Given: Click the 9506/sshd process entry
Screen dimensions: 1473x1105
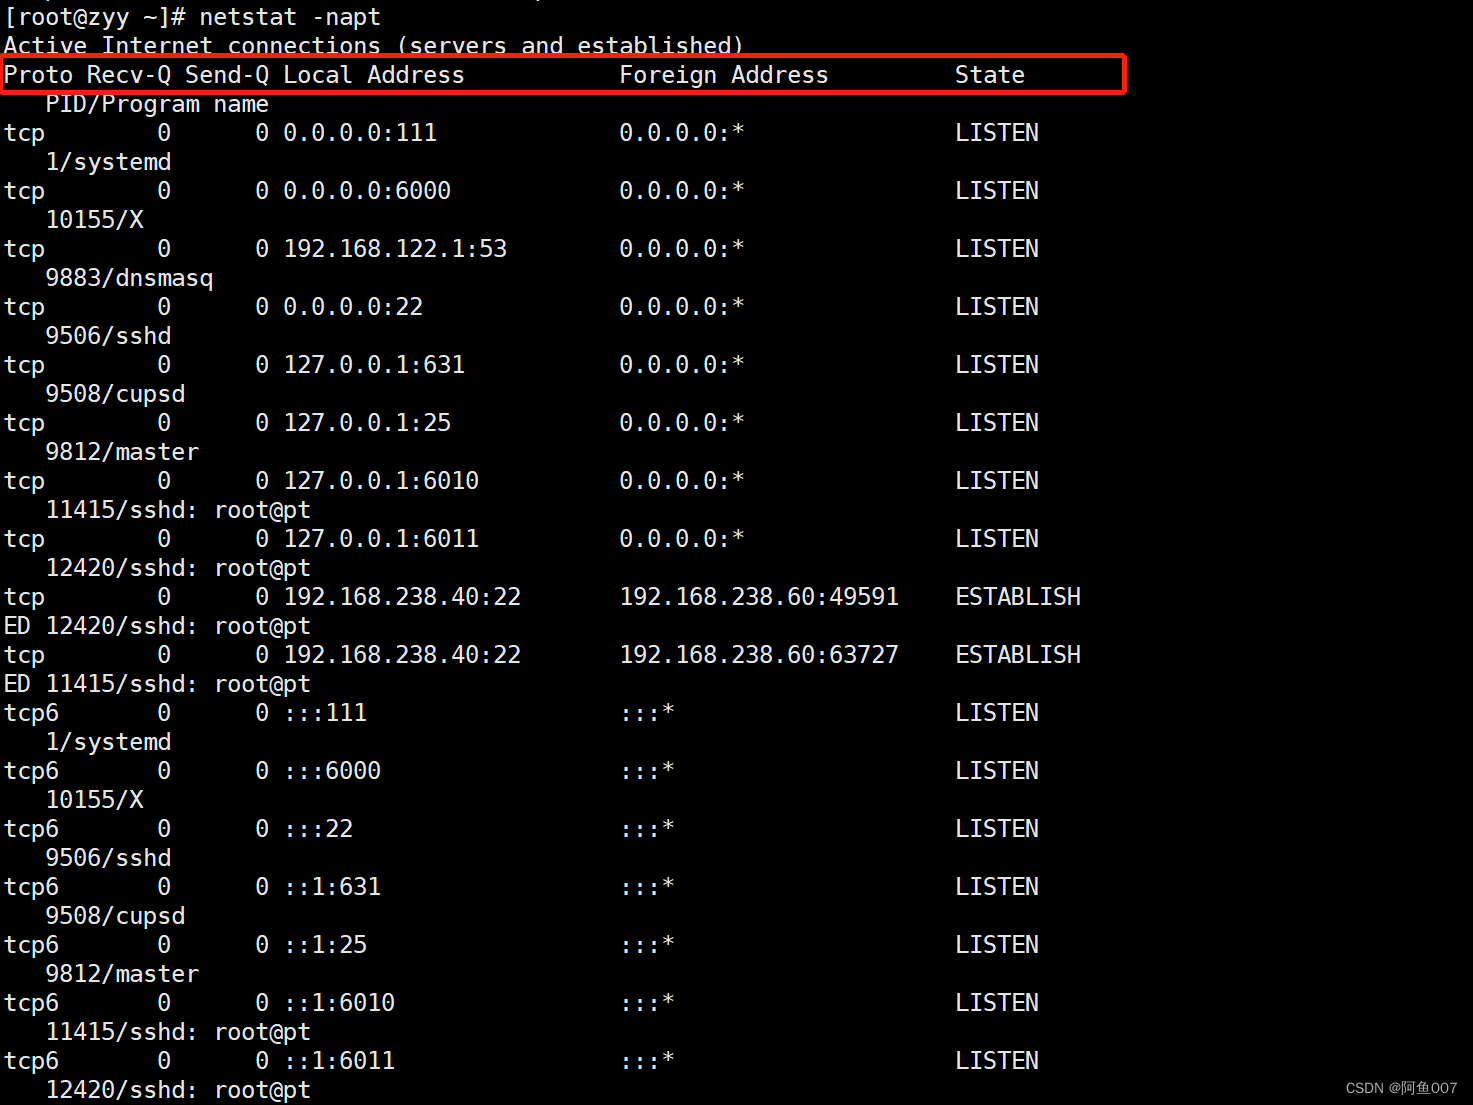Looking at the screenshot, I should pos(108,335).
